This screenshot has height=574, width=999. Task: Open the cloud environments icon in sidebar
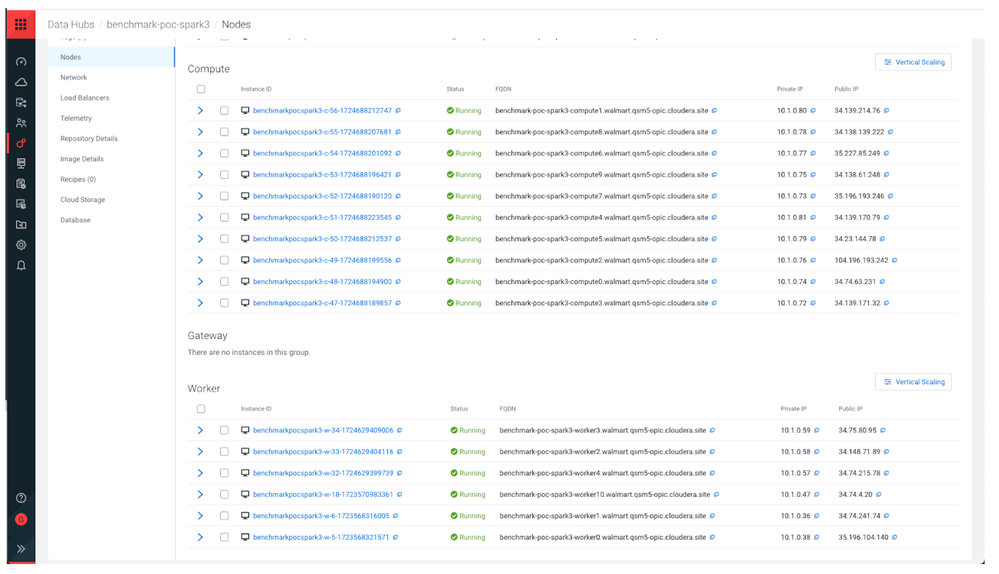(21, 82)
